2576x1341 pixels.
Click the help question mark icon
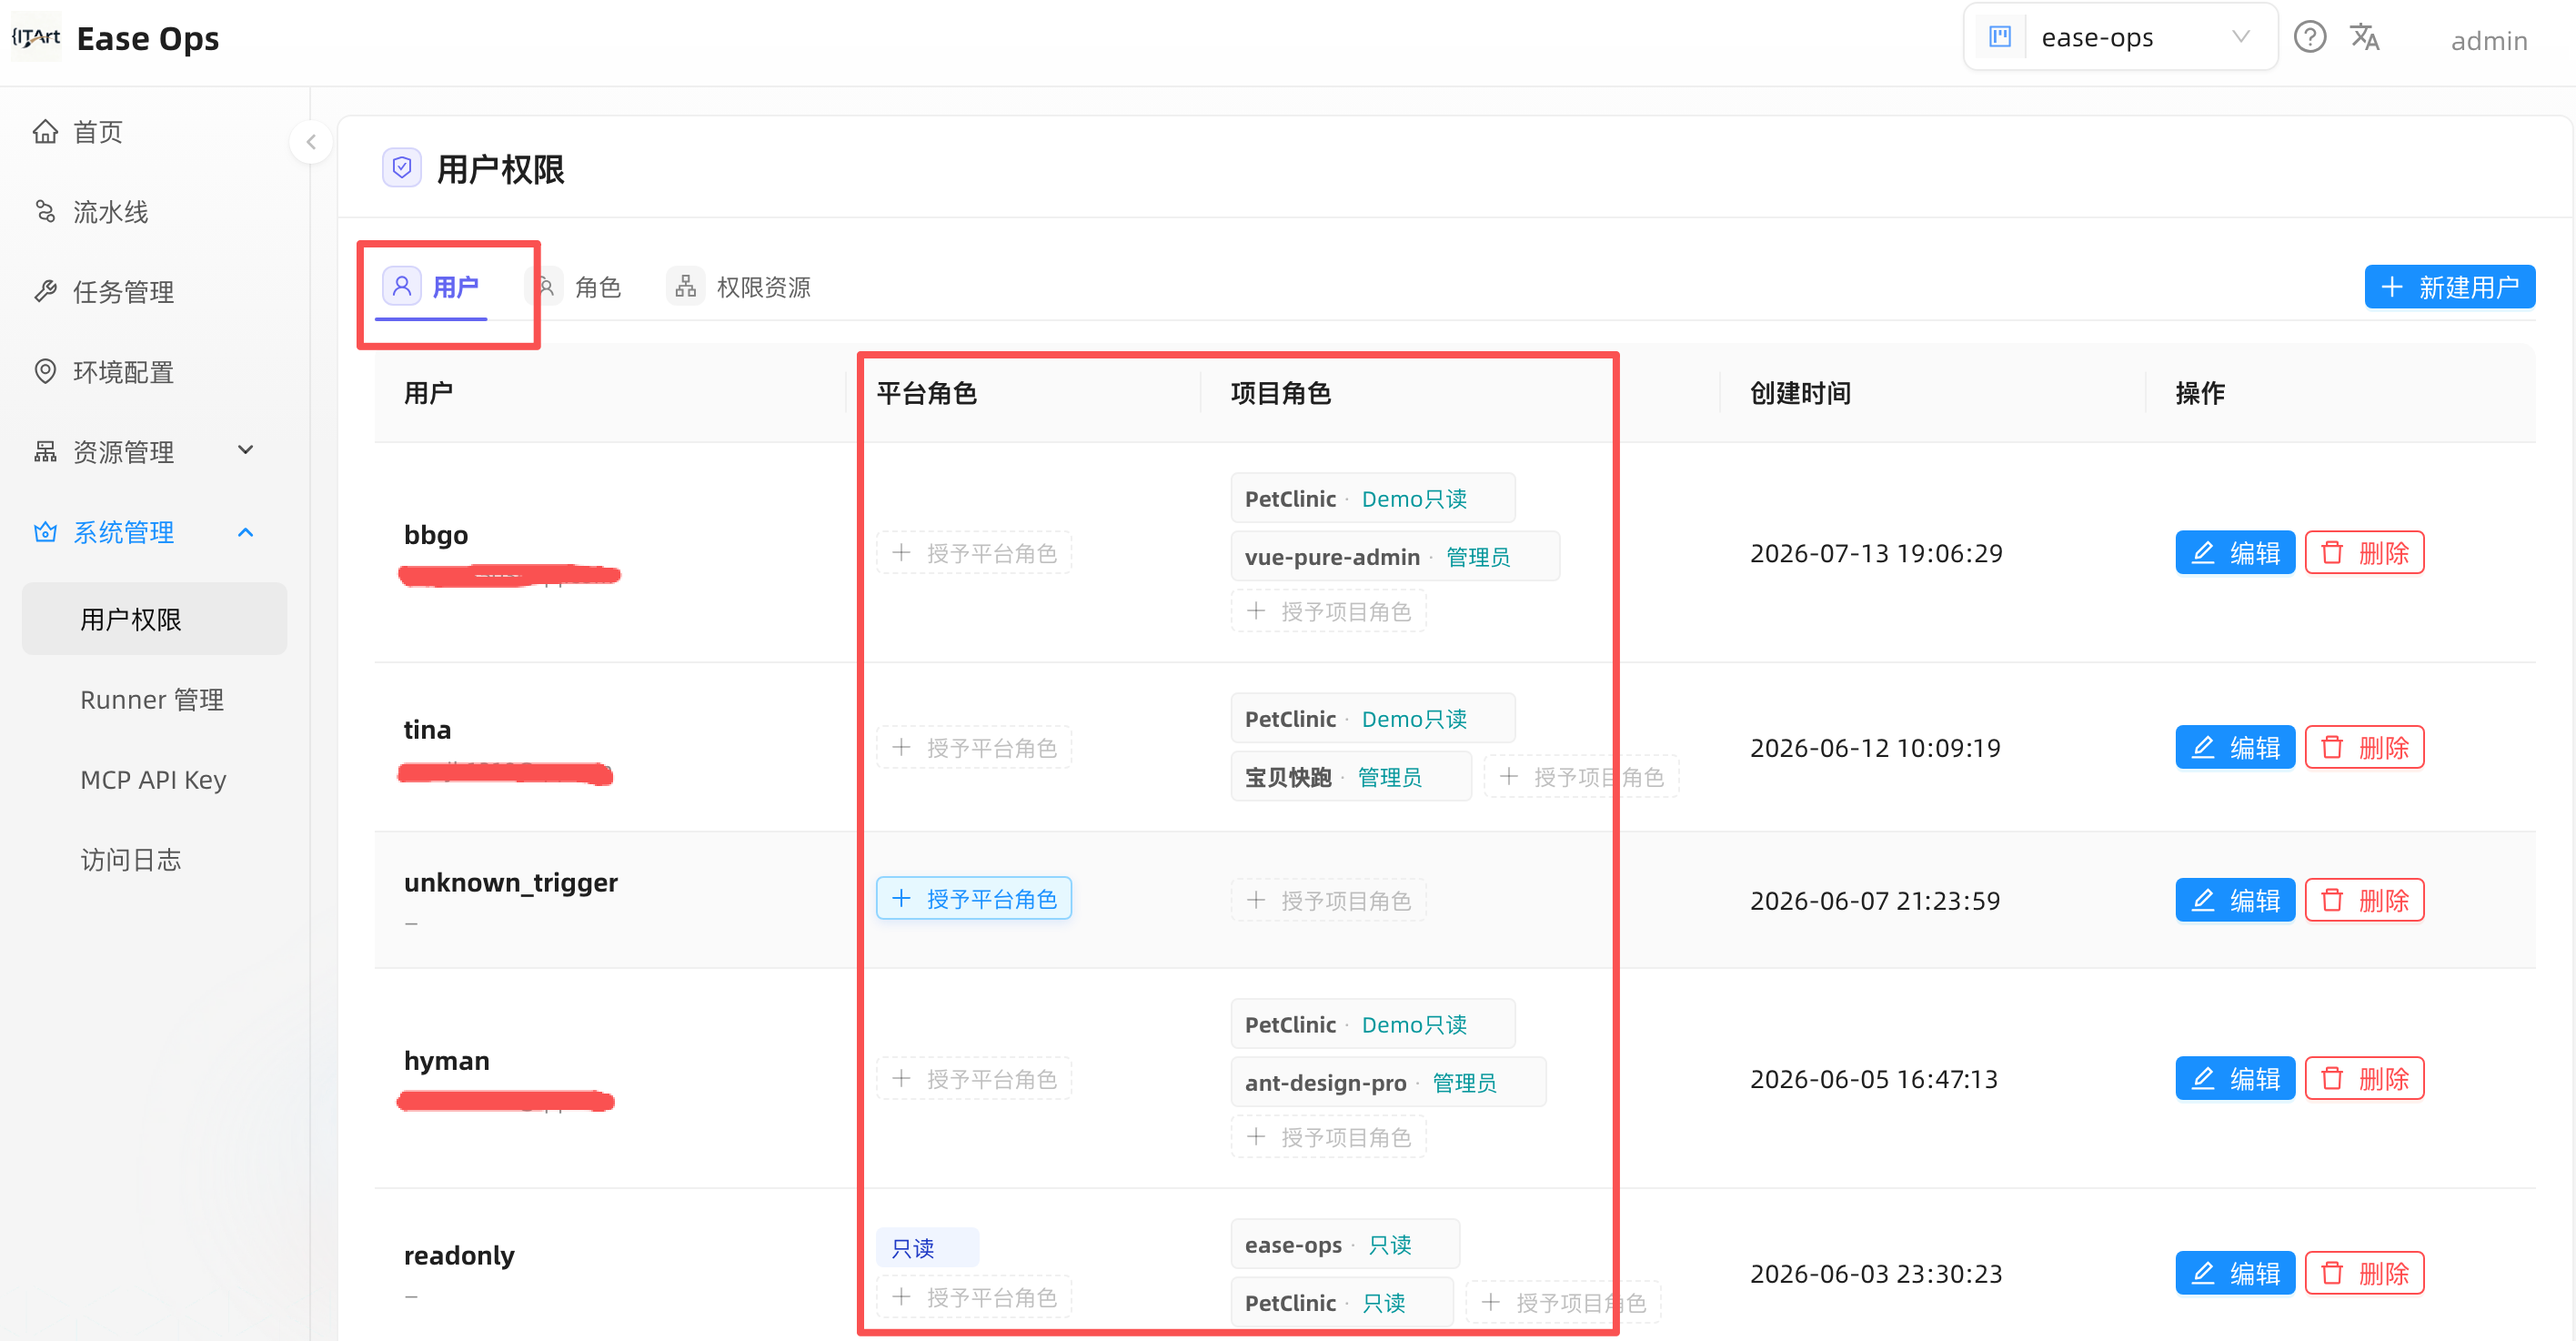pyautogui.click(x=2309, y=38)
